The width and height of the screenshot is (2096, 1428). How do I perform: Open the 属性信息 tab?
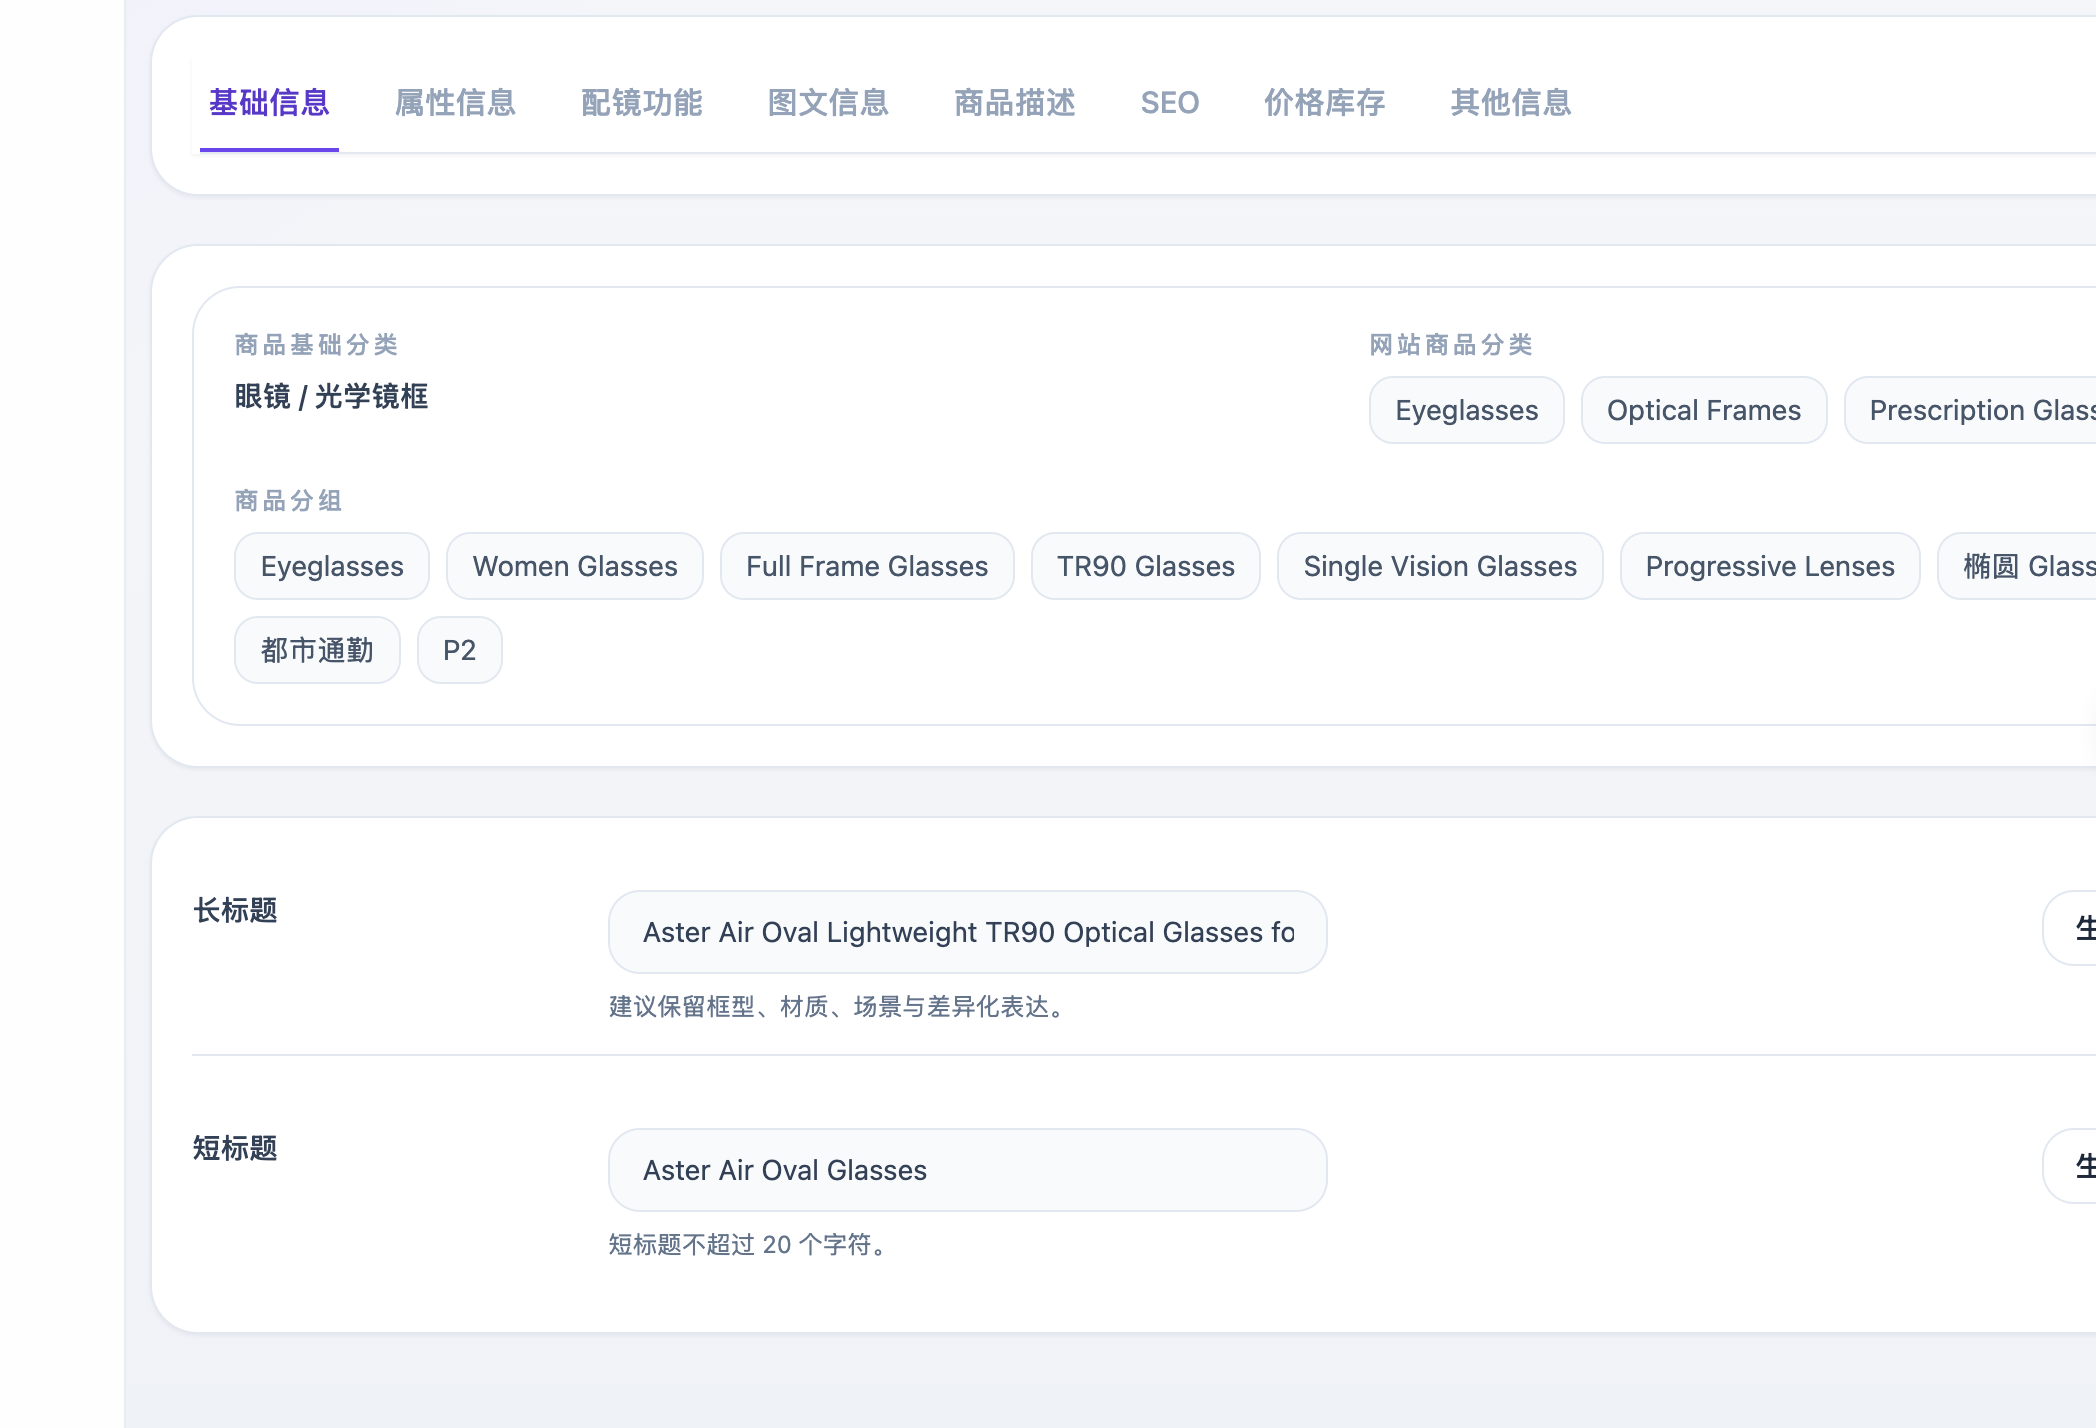coord(455,103)
